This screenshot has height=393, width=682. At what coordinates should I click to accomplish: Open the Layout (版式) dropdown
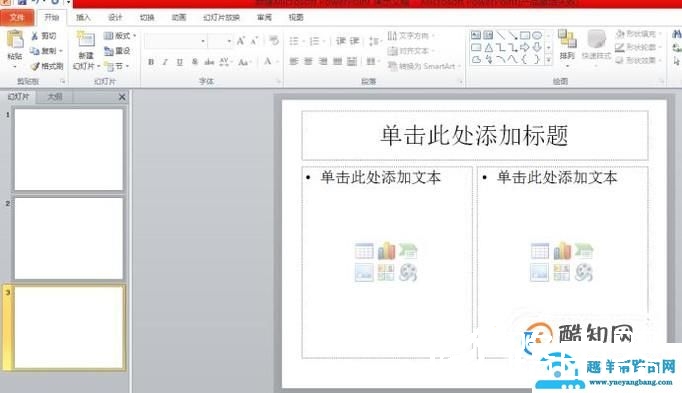pyautogui.click(x=120, y=36)
